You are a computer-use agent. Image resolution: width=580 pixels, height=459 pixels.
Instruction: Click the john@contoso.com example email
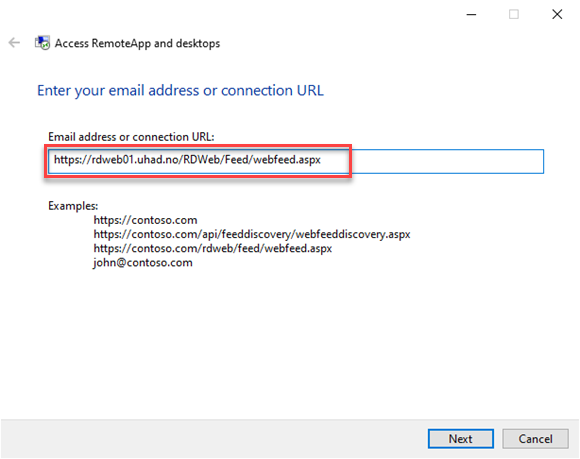click(x=143, y=263)
